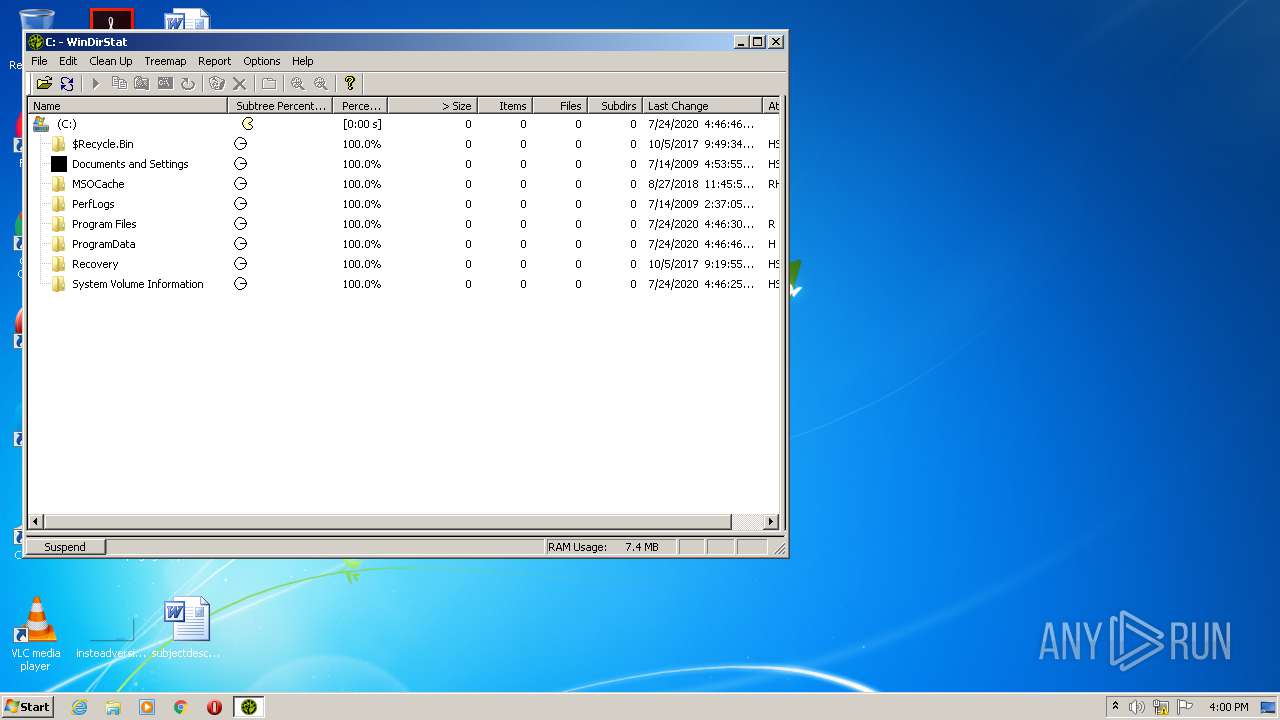Sort by the Subdirs column header

[x=615, y=106]
